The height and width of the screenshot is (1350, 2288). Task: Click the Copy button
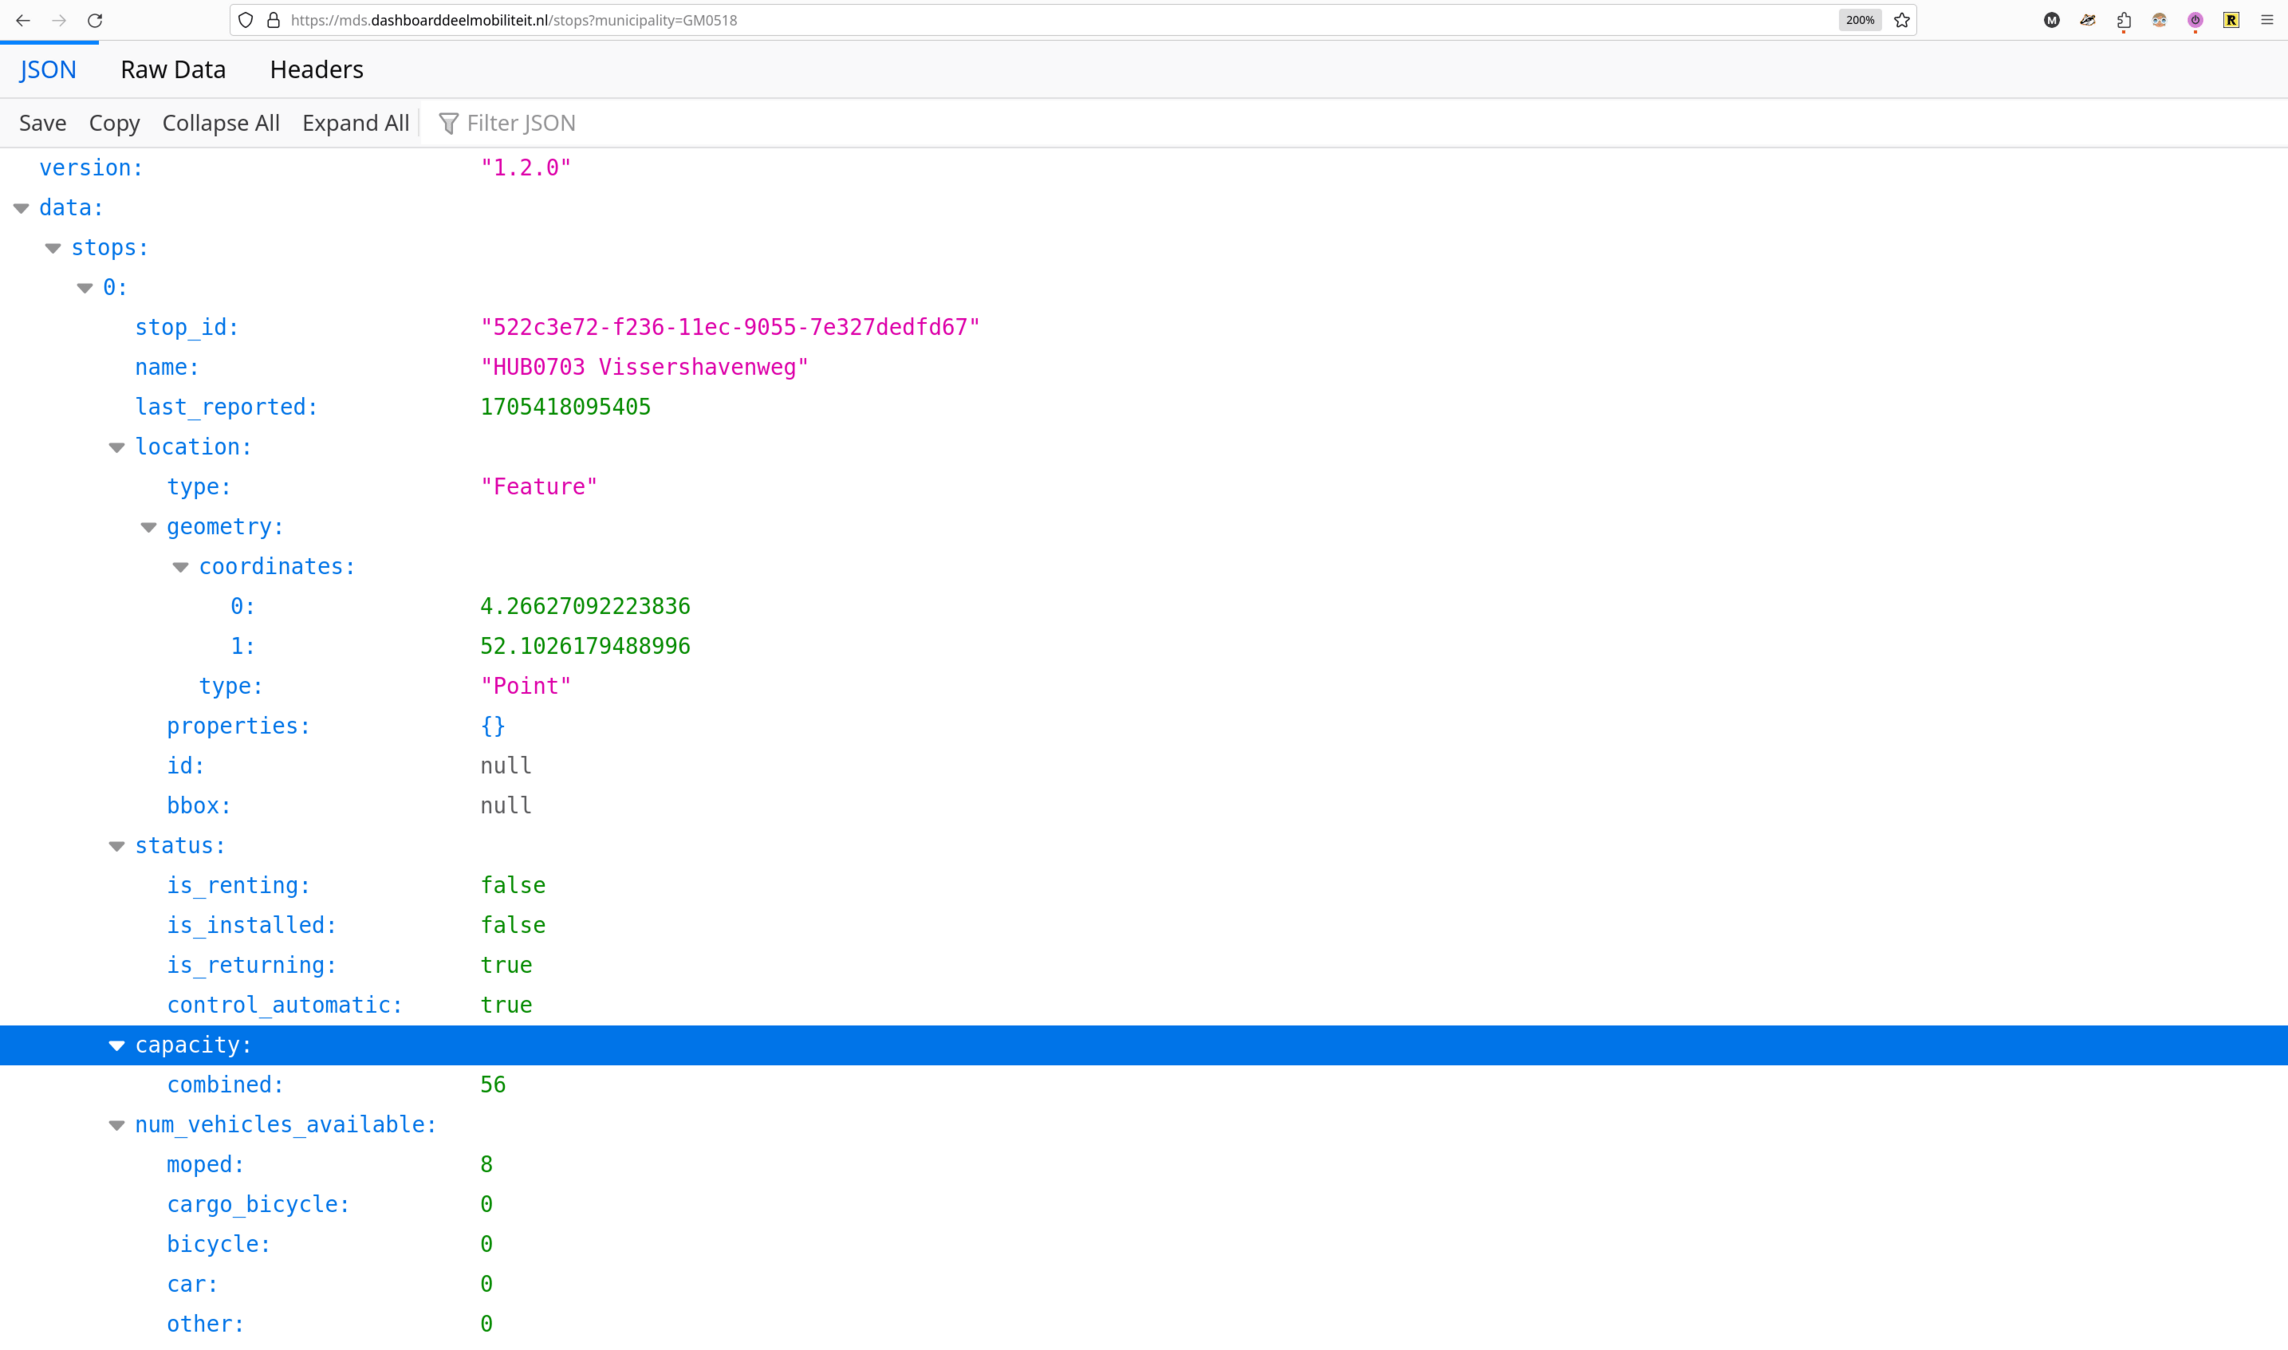[114, 123]
